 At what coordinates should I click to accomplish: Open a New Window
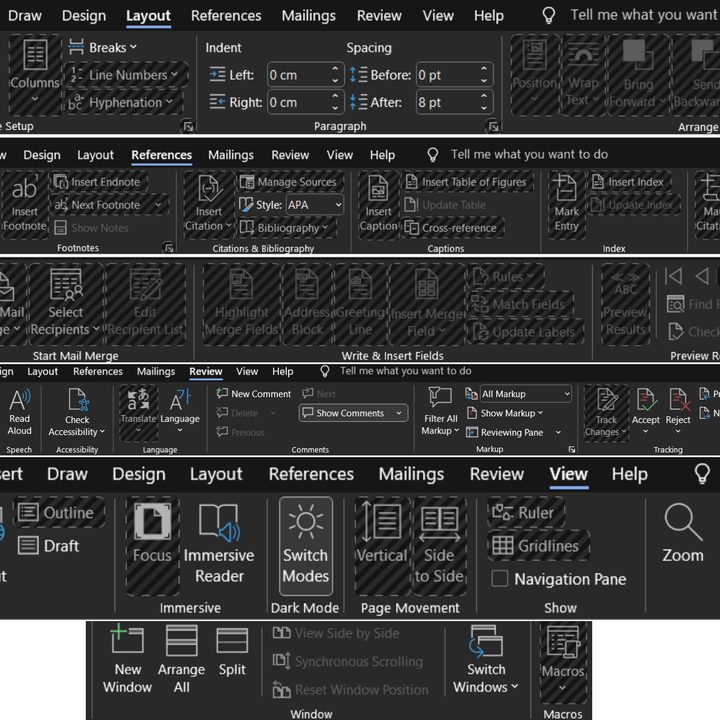pyautogui.click(x=127, y=659)
